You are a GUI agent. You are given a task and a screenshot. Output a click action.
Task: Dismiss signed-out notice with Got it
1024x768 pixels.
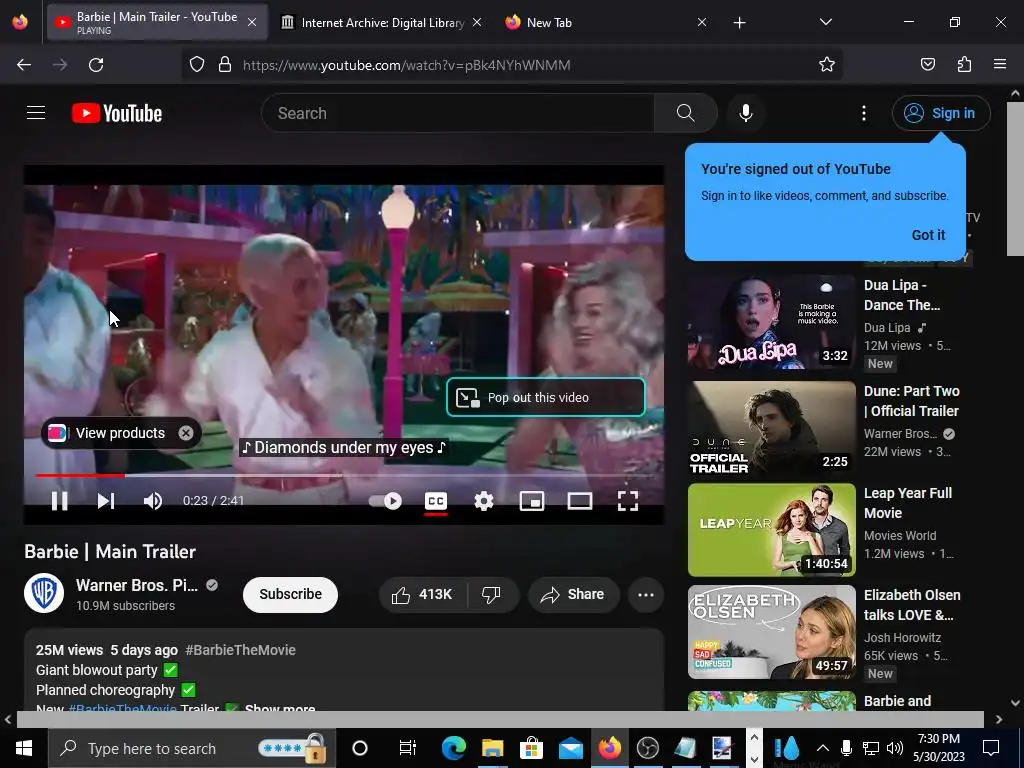click(928, 235)
